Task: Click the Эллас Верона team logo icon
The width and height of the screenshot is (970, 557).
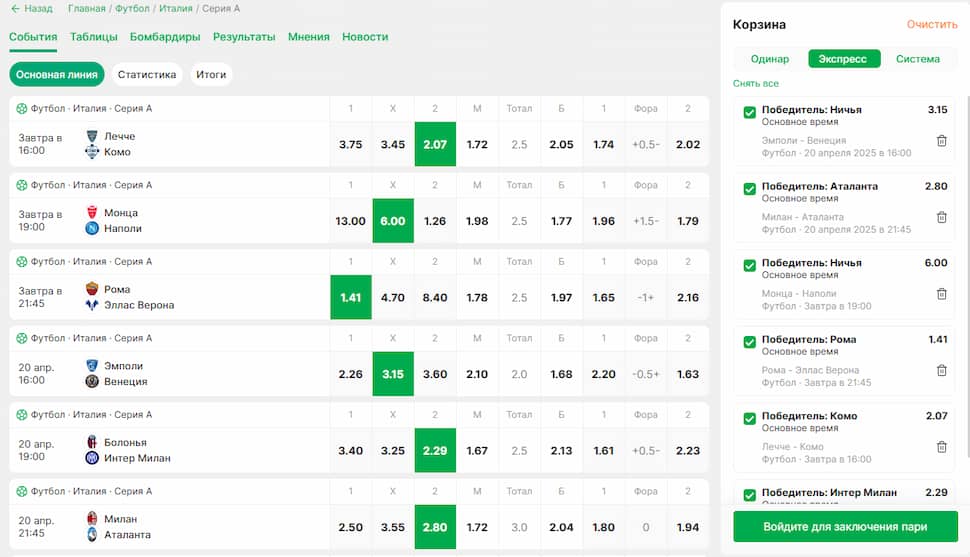Action: click(x=92, y=304)
